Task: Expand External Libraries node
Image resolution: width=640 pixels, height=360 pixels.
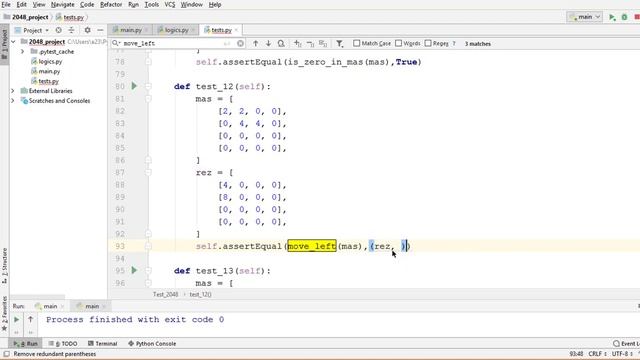Action: click(13, 91)
